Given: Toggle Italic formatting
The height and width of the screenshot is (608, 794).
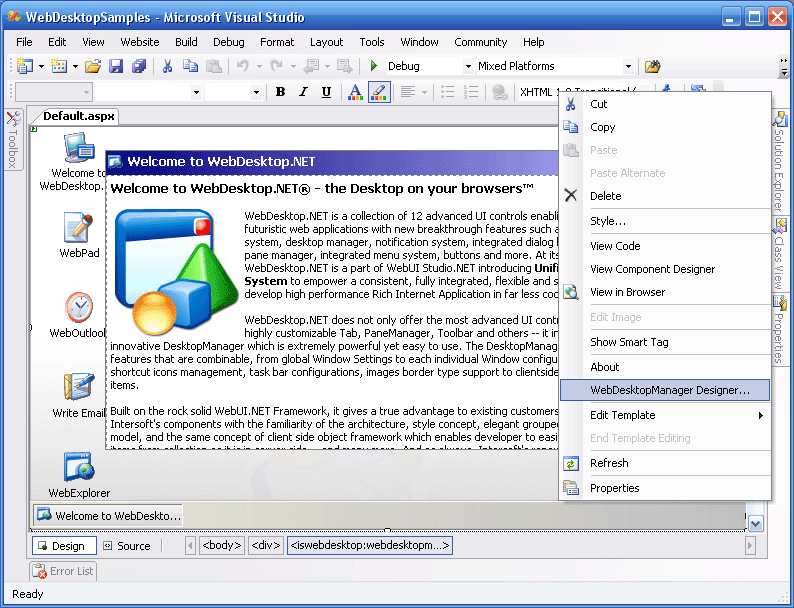Looking at the screenshot, I should coord(303,92).
